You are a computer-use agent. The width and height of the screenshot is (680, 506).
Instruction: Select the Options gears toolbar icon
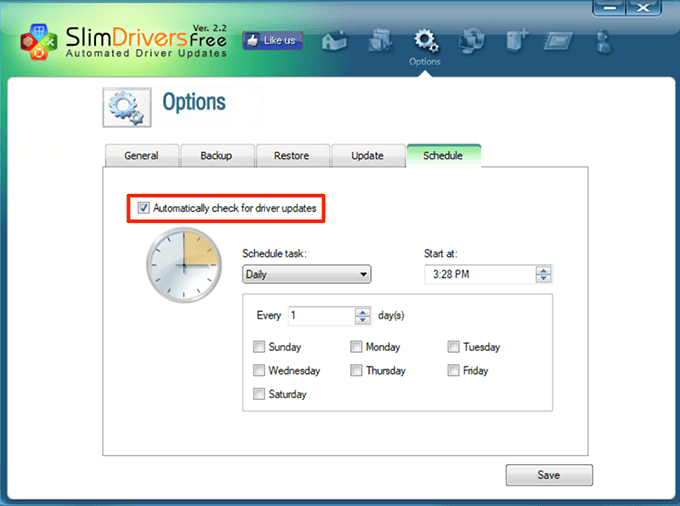425,41
